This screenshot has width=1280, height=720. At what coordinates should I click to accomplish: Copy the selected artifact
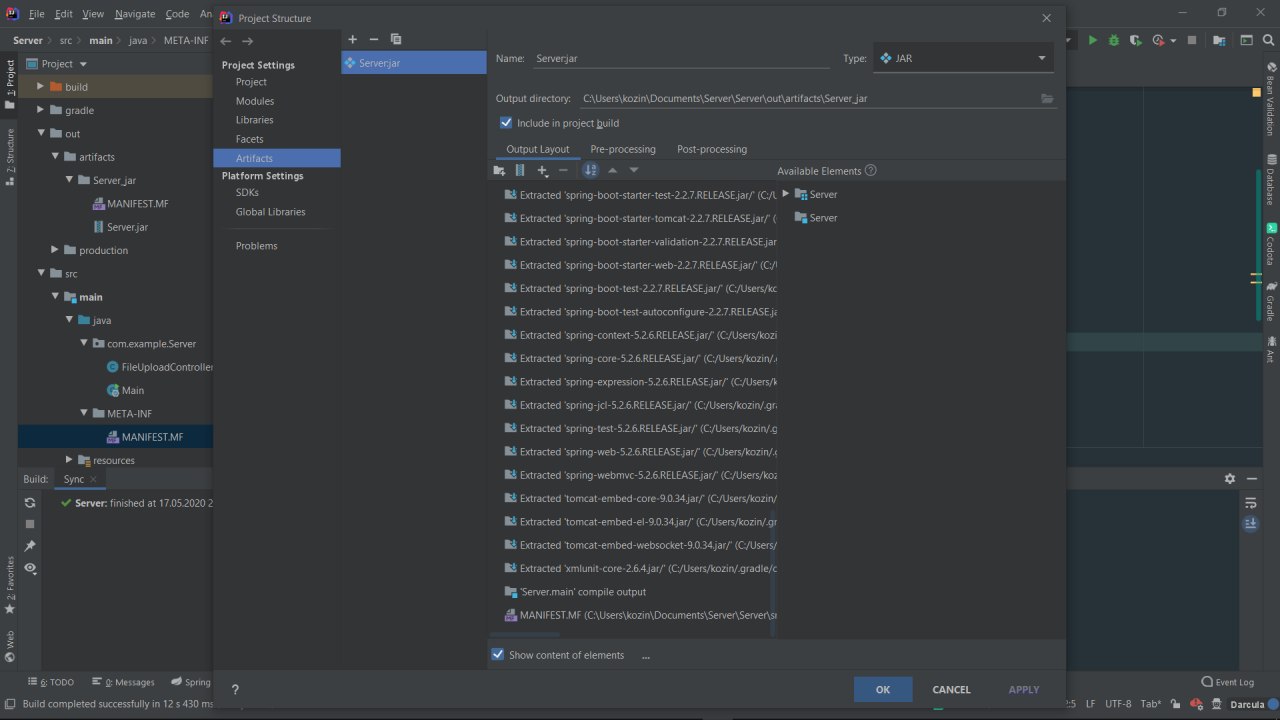coord(396,39)
